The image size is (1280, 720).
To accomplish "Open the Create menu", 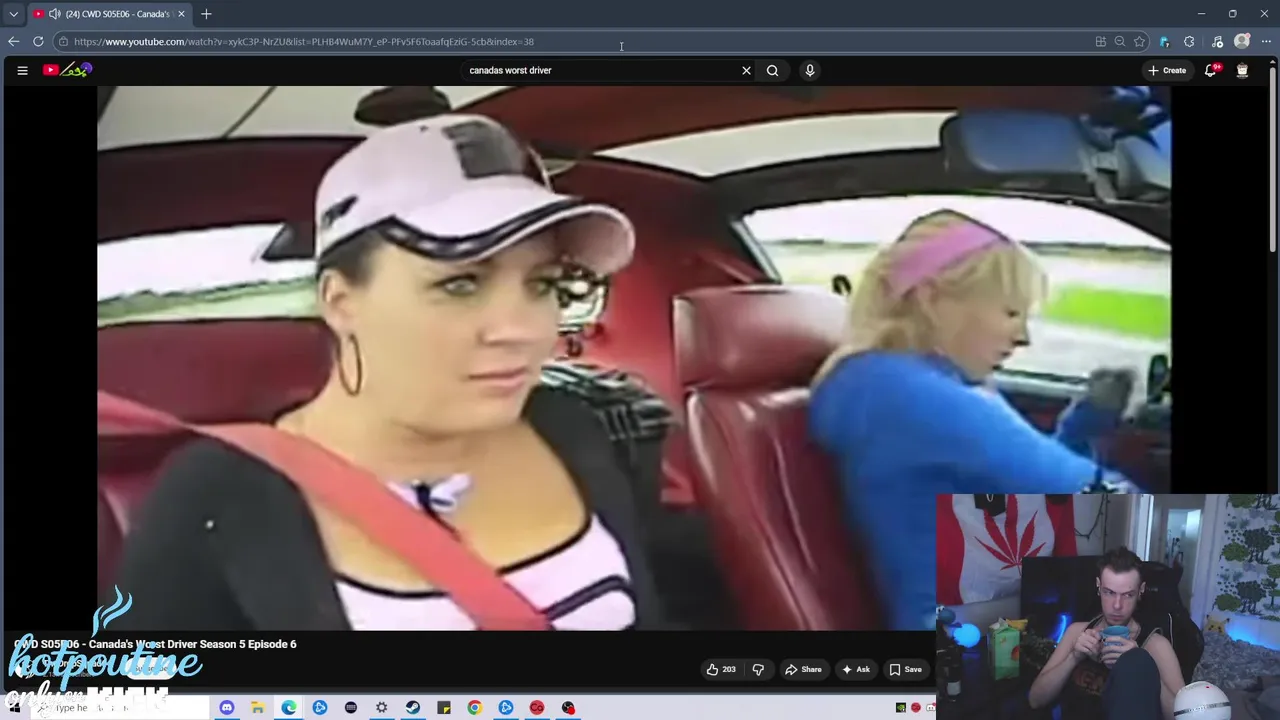I will (x=1167, y=70).
